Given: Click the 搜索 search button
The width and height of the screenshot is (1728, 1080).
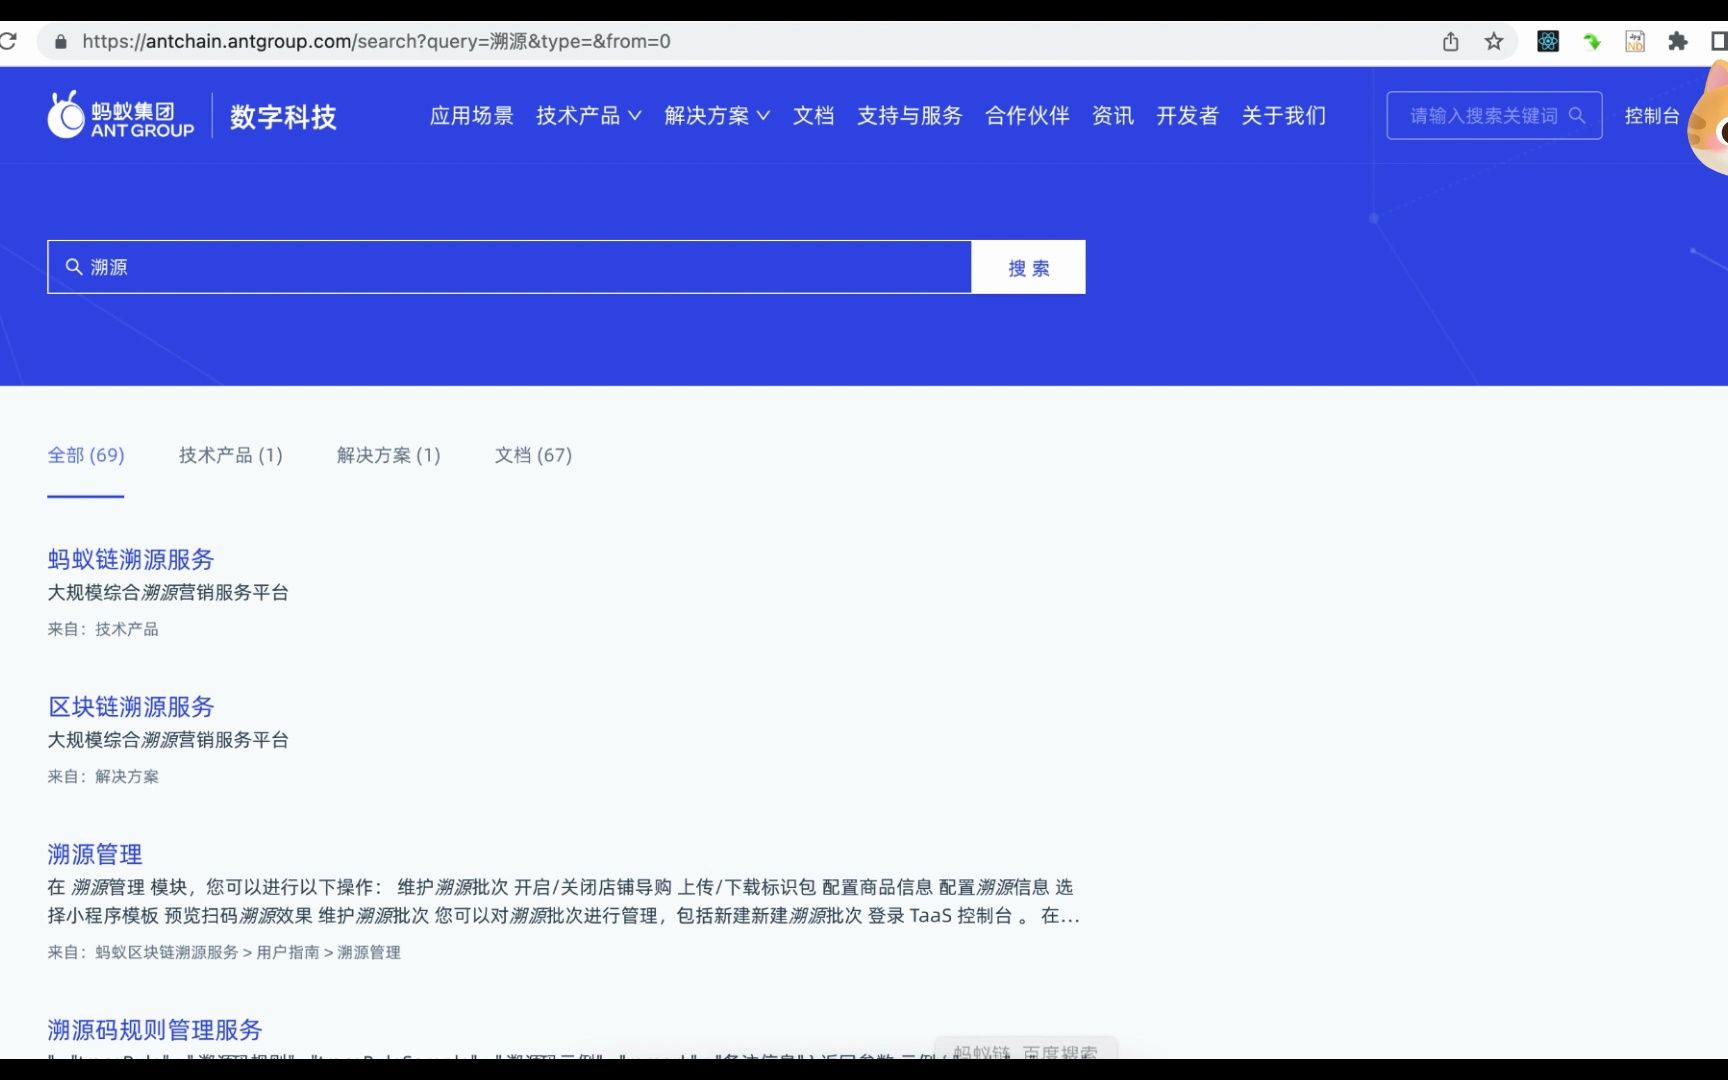Looking at the screenshot, I should 1028,267.
